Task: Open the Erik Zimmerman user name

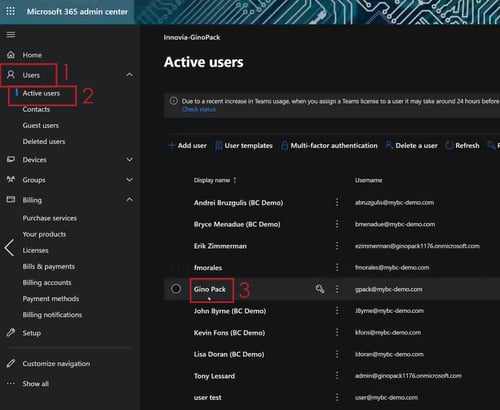Action: (x=220, y=246)
